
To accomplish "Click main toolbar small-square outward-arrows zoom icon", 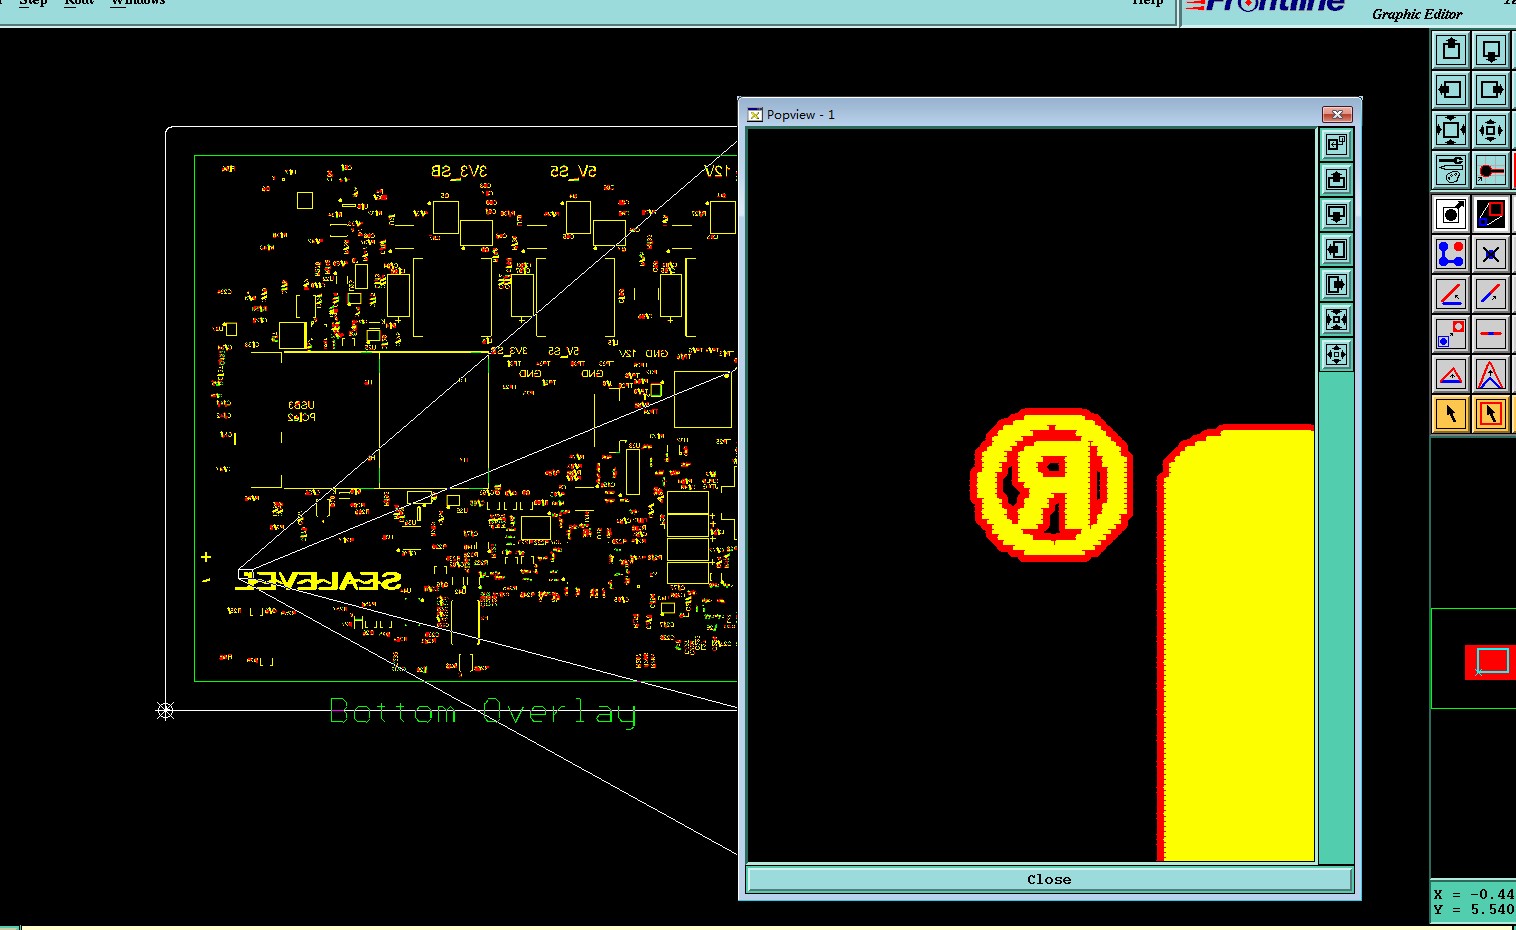I will point(1490,130).
